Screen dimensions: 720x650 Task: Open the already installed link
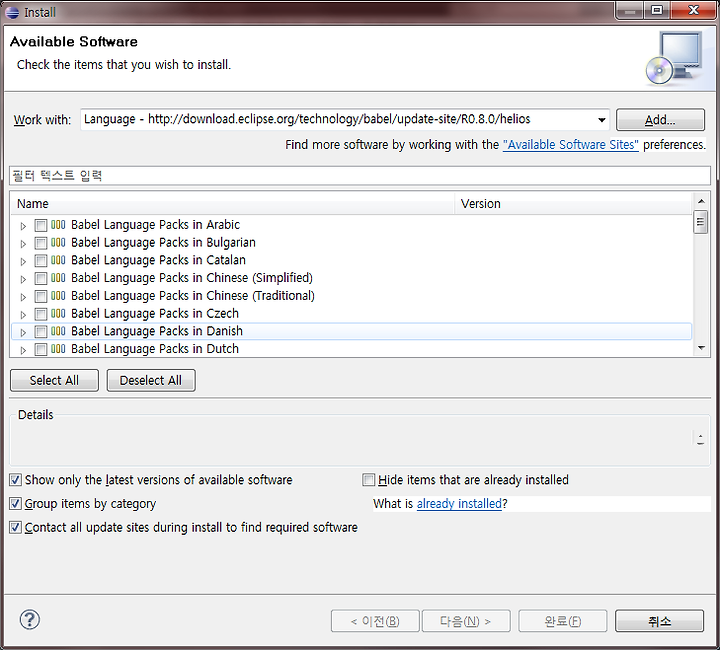tap(459, 504)
